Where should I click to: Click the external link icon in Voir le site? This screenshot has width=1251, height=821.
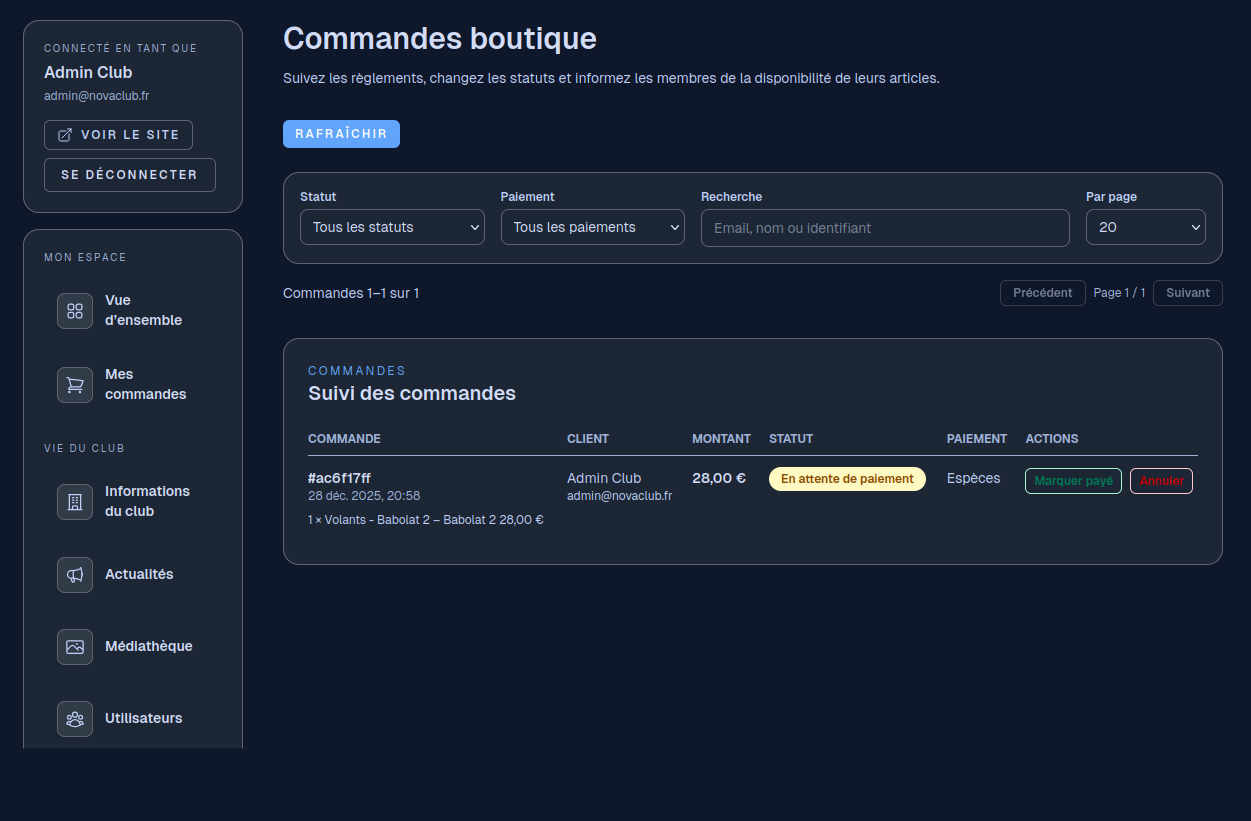point(65,135)
